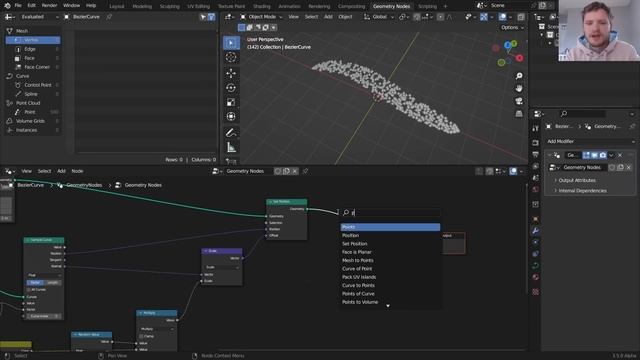Choose Set Position from search results

[390, 244]
